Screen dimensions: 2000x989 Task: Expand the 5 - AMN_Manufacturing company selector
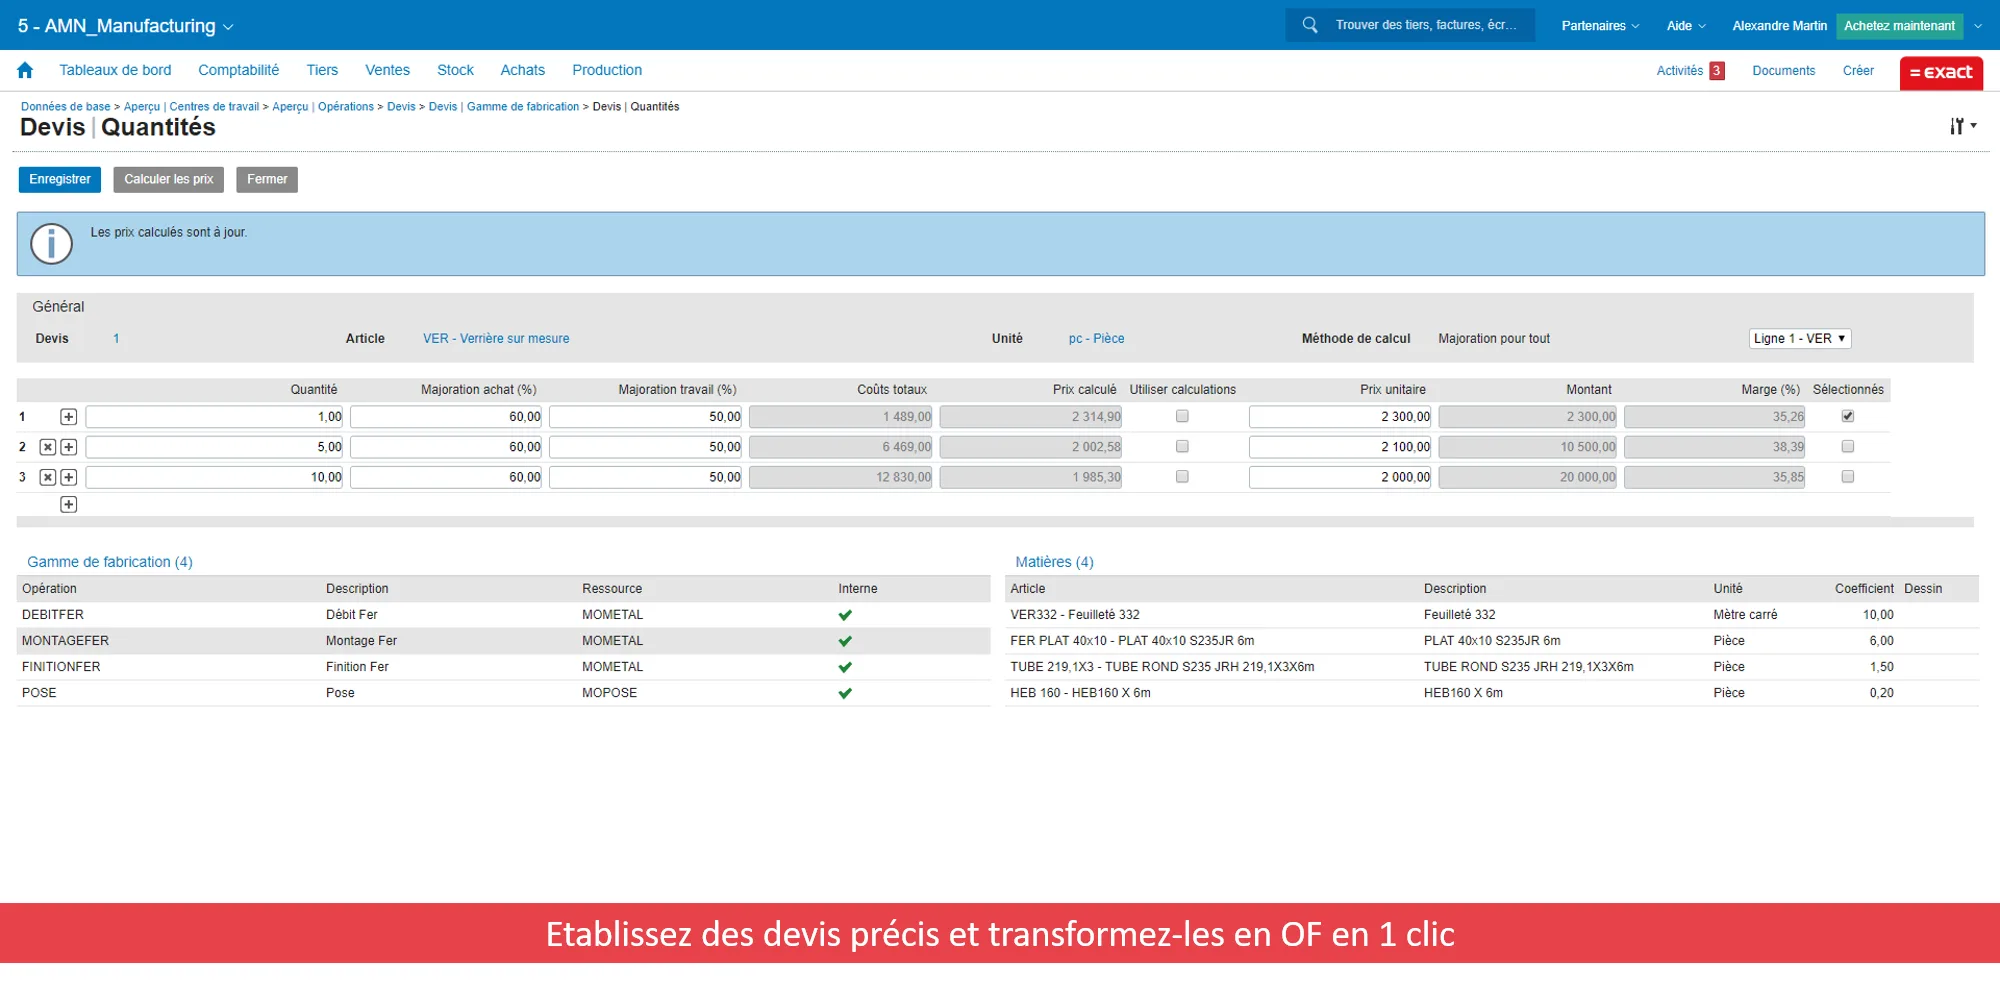125,26
